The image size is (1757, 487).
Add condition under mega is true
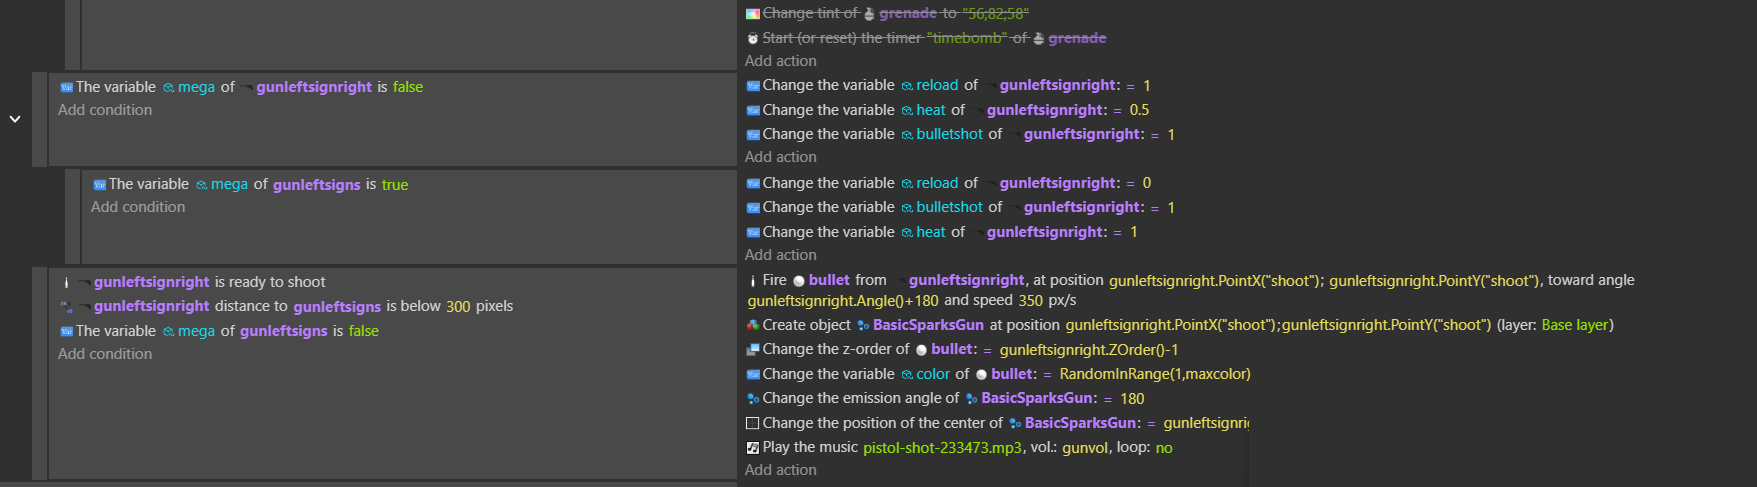[138, 207]
